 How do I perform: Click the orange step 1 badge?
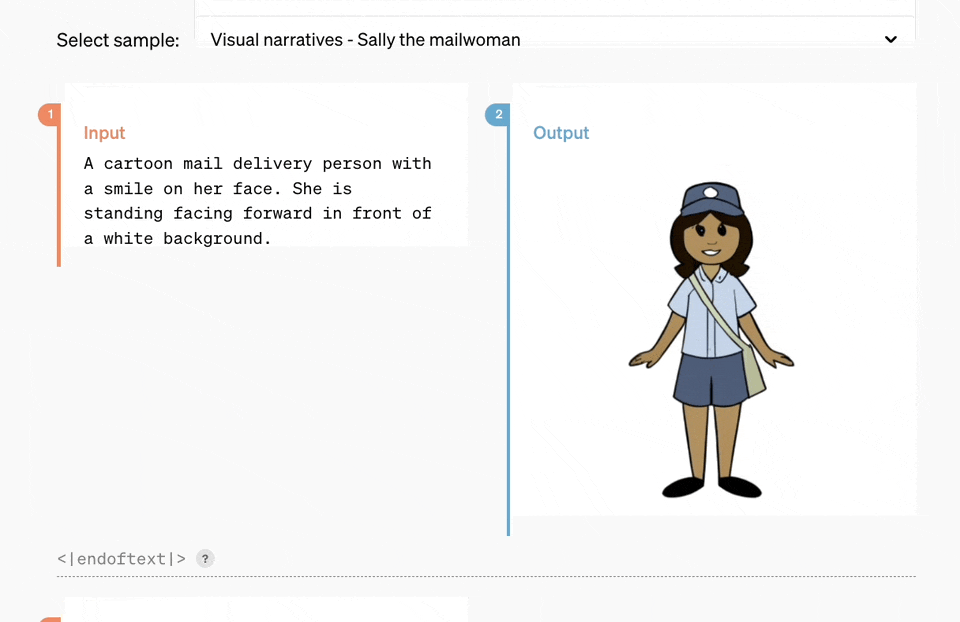tap(50, 114)
